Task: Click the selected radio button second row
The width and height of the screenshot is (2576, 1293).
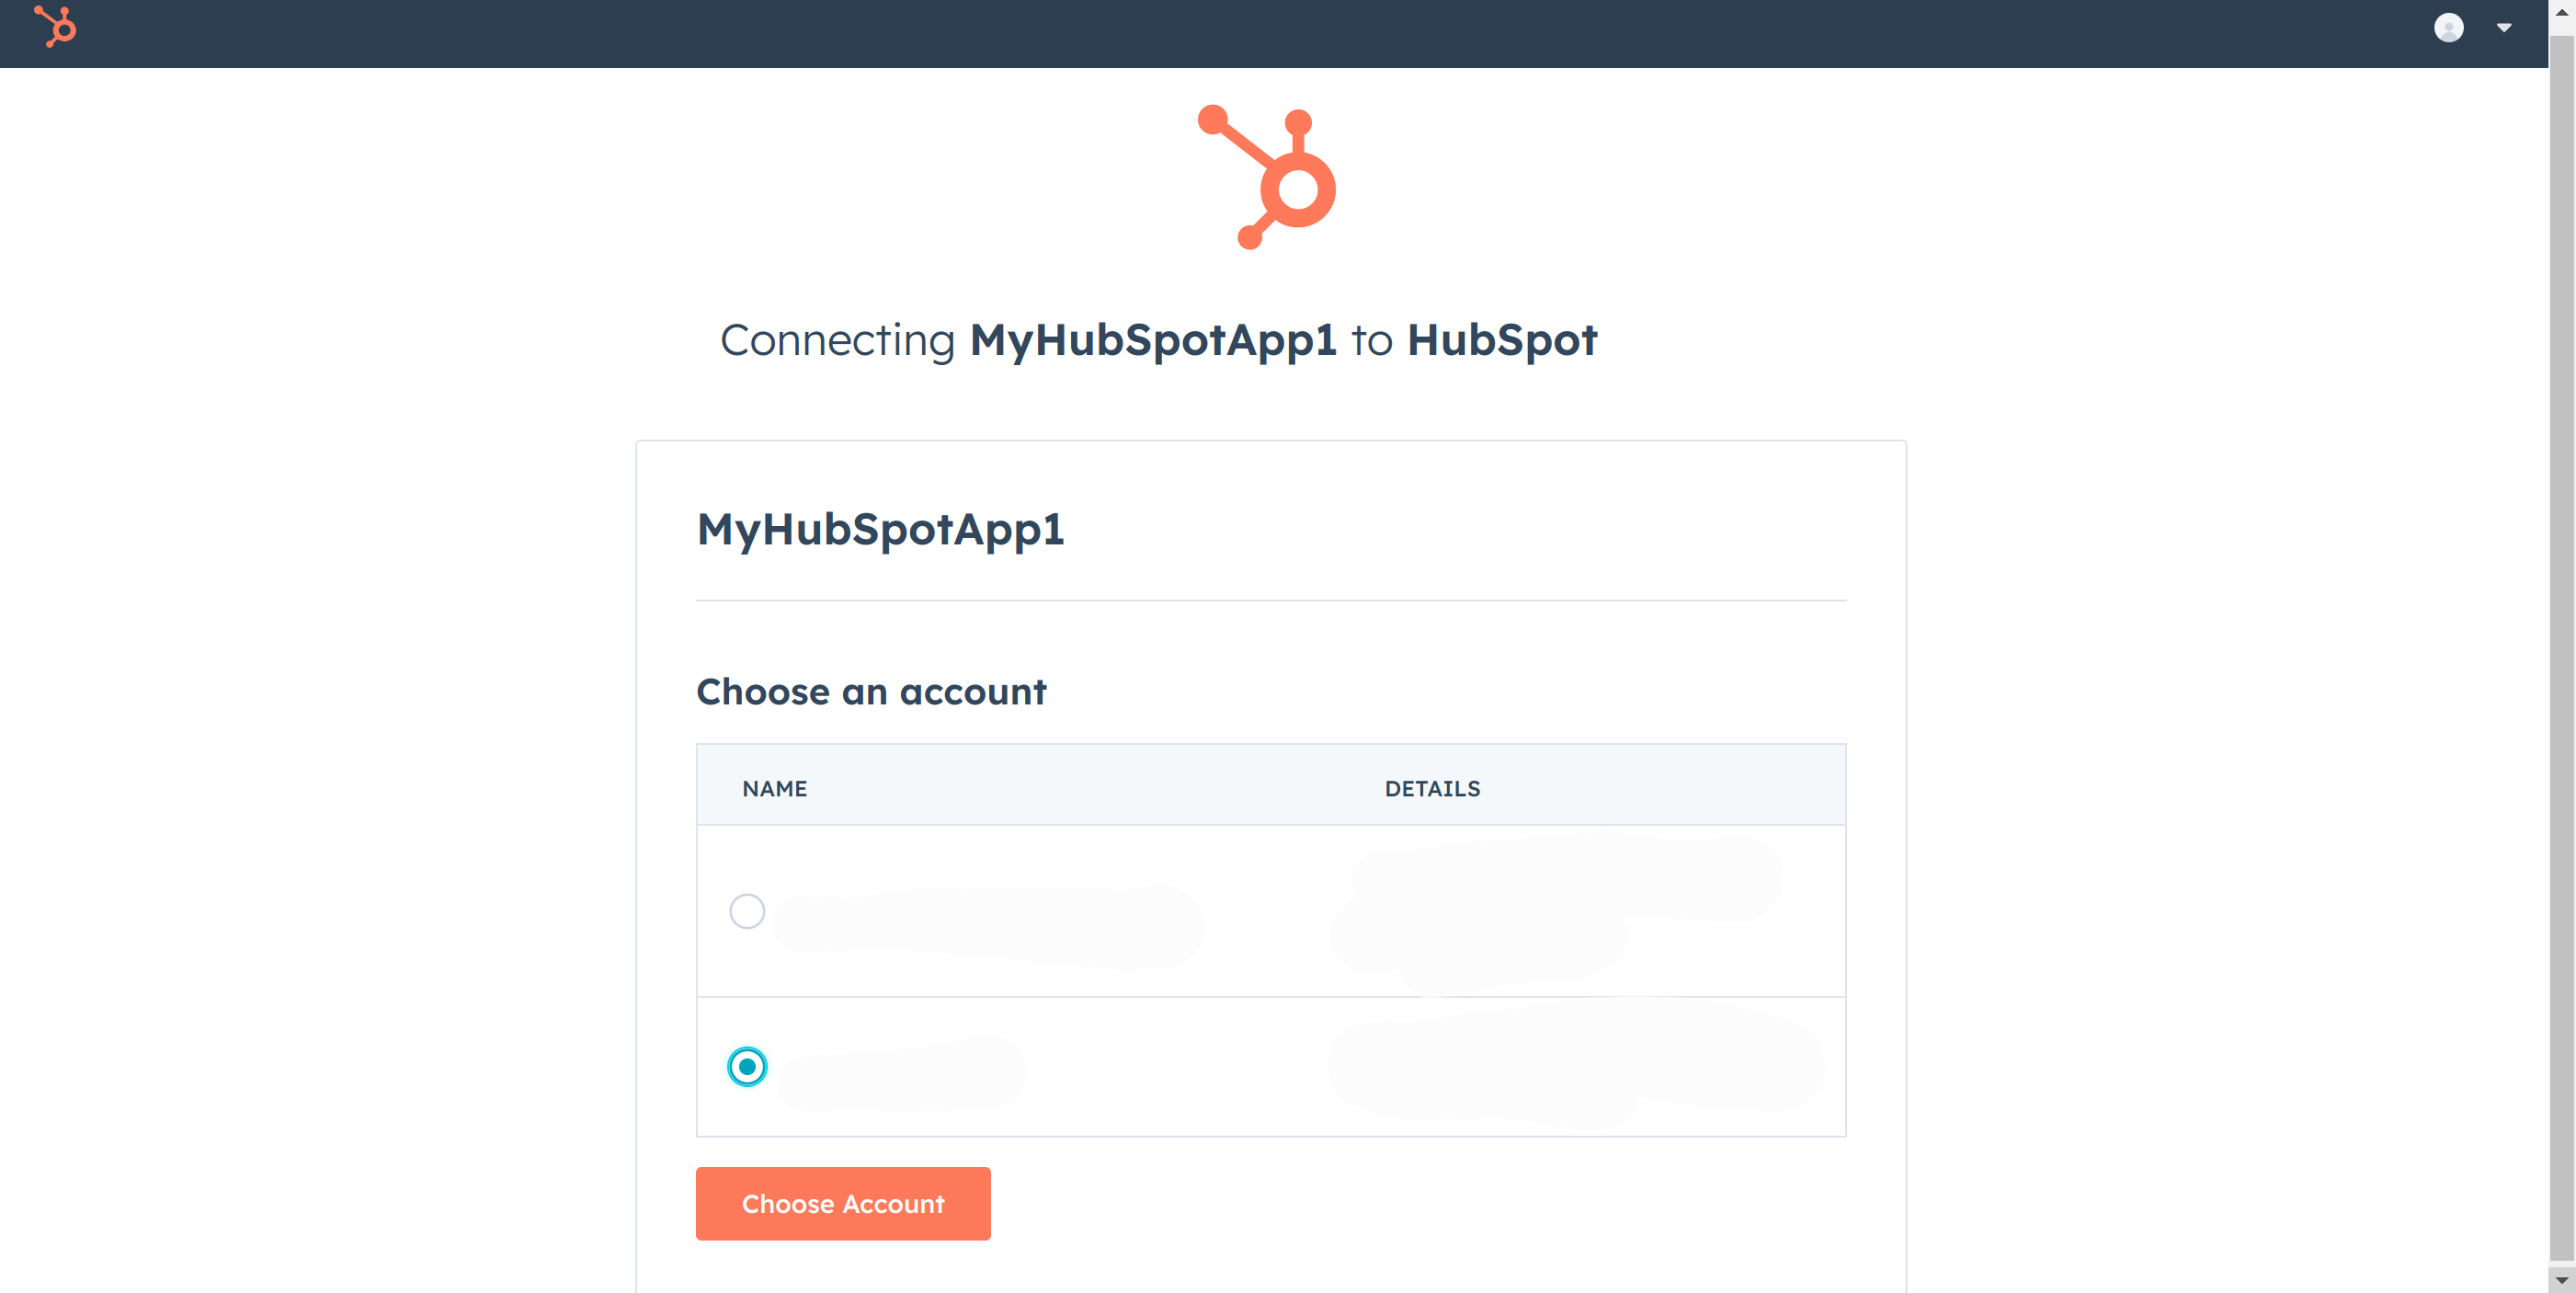Action: click(747, 1067)
